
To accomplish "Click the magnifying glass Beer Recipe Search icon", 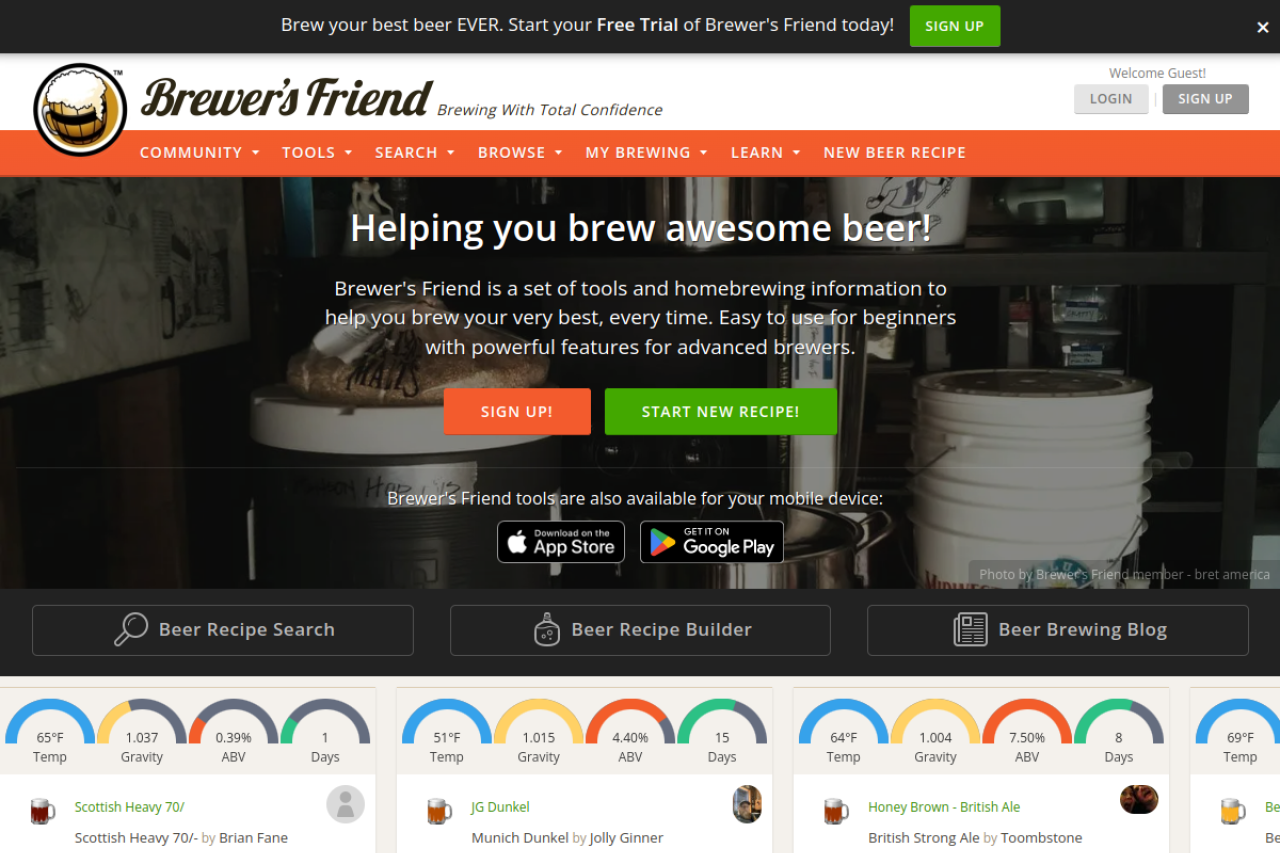I will [x=131, y=630].
